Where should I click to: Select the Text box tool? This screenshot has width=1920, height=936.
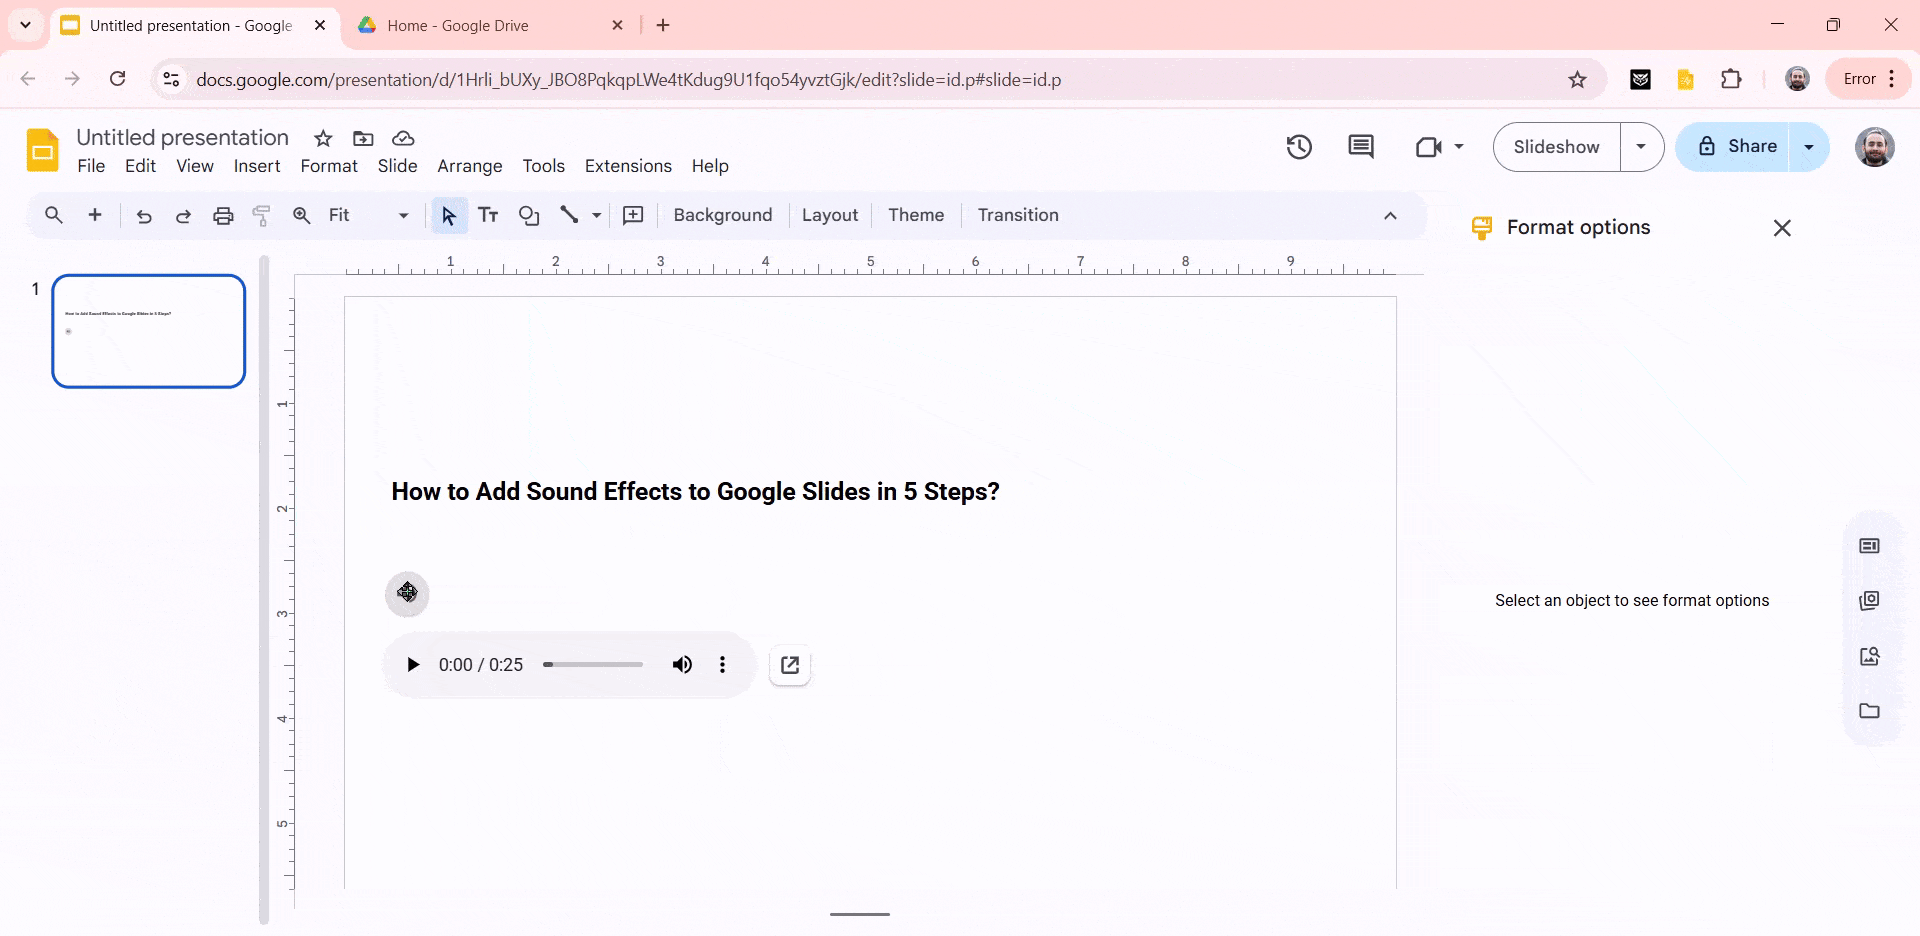click(488, 215)
